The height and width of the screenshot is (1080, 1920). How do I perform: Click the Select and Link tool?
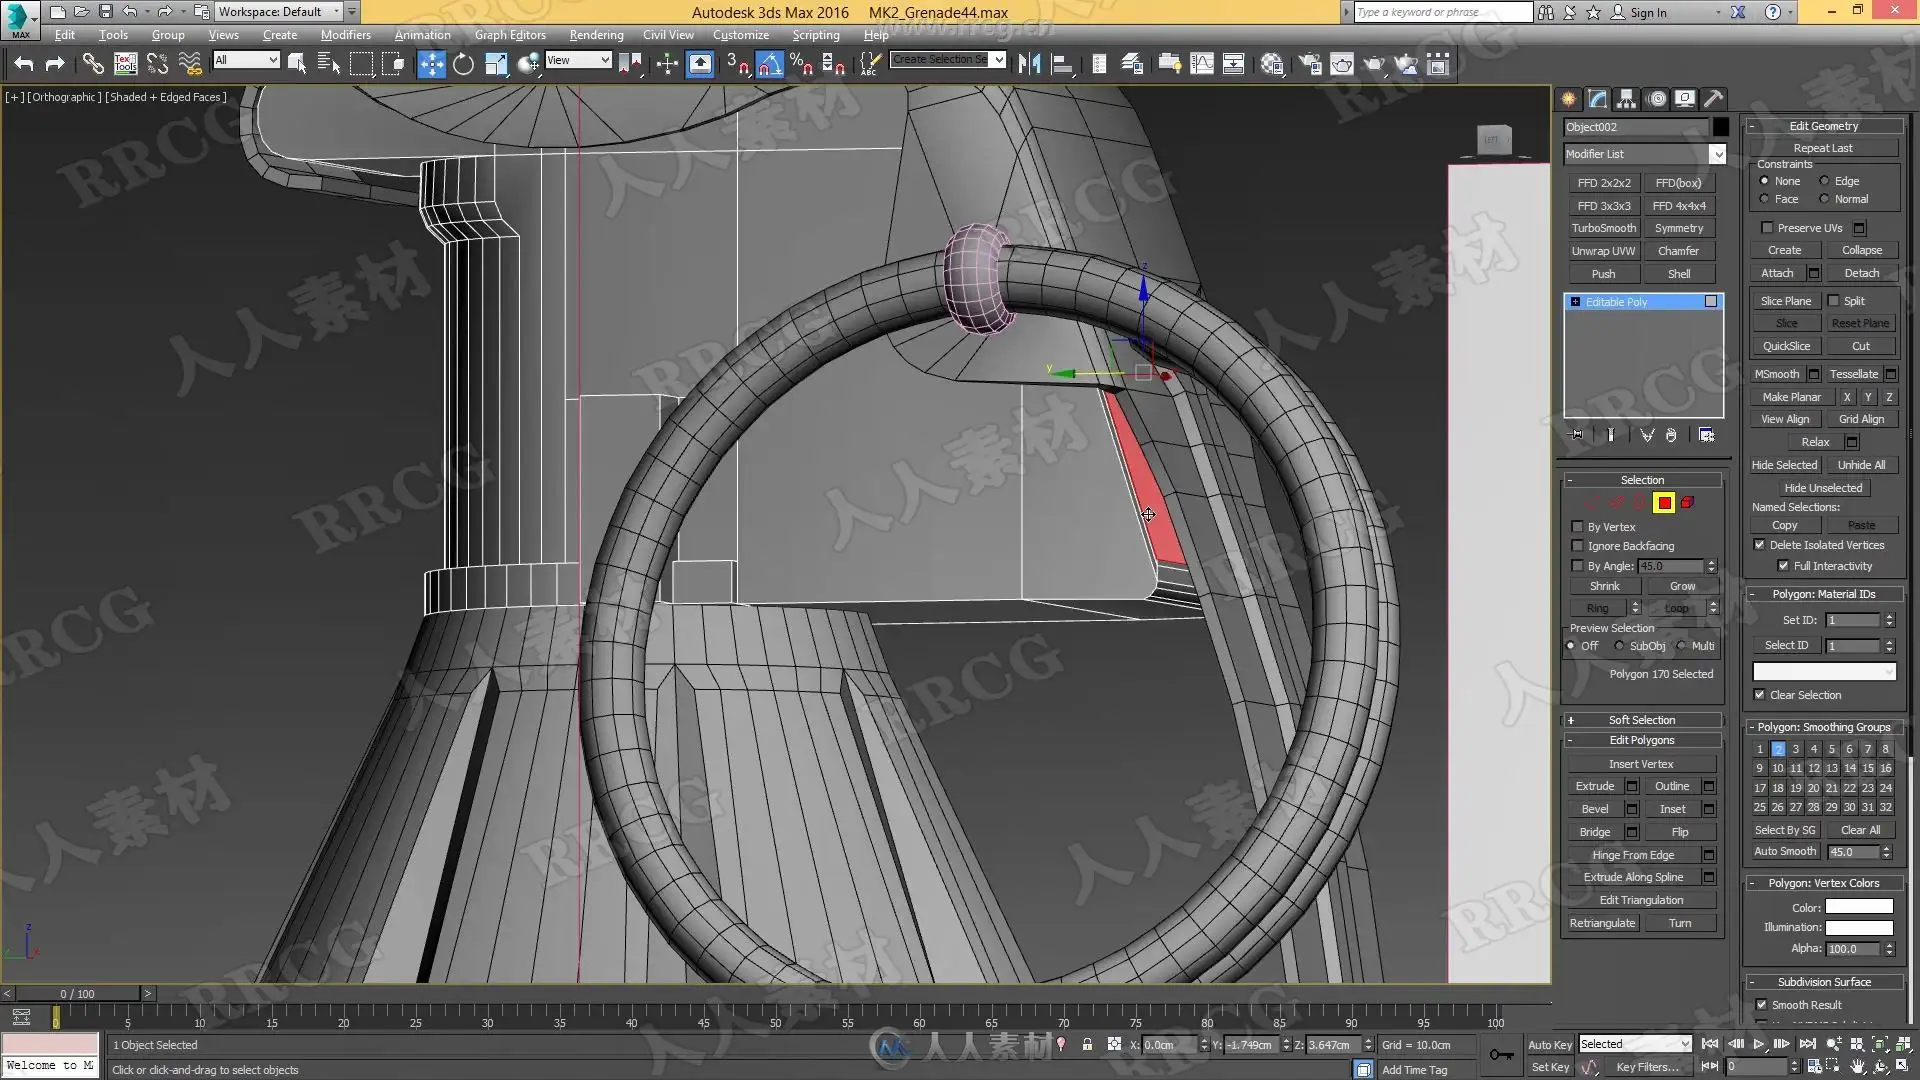coord(92,65)
